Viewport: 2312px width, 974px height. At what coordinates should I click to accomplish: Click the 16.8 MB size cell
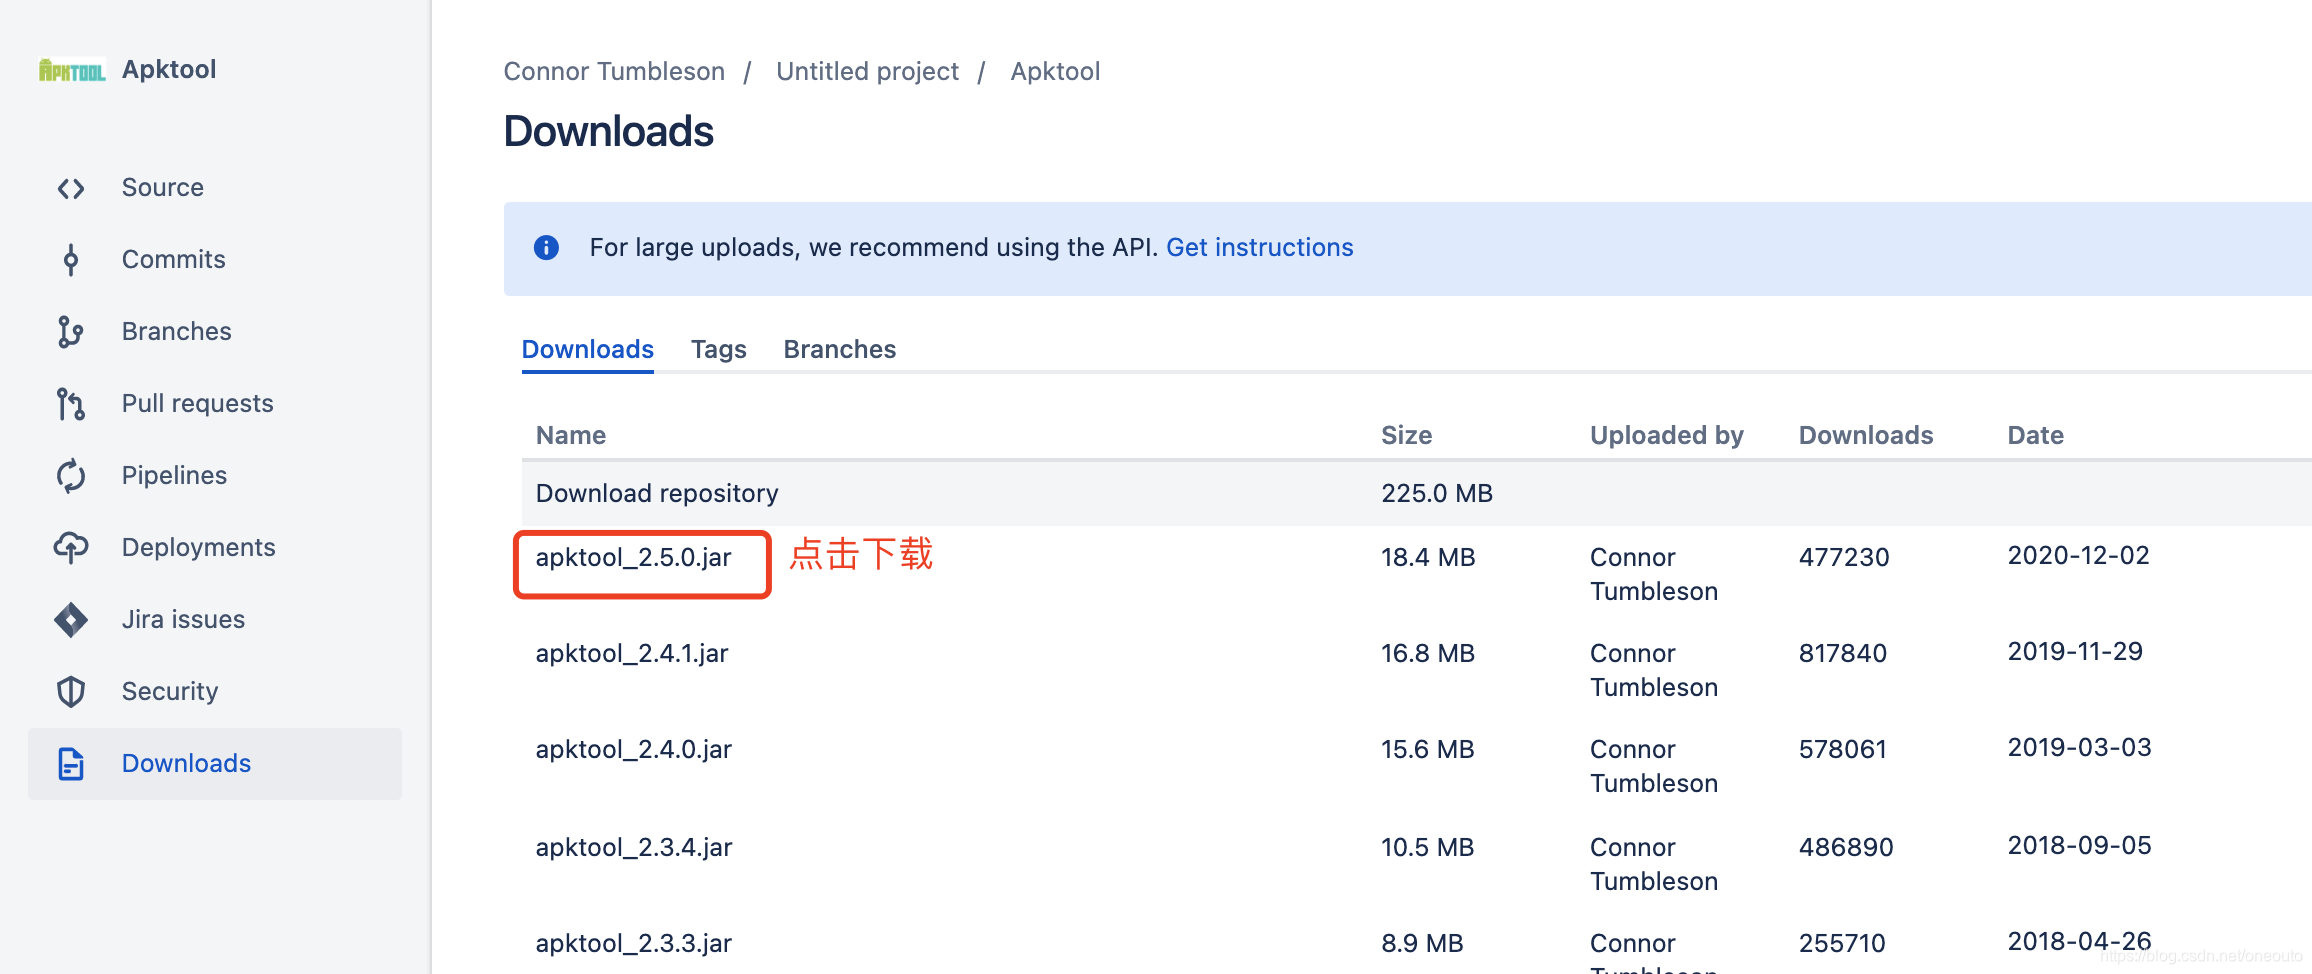tap(1428, 653)
